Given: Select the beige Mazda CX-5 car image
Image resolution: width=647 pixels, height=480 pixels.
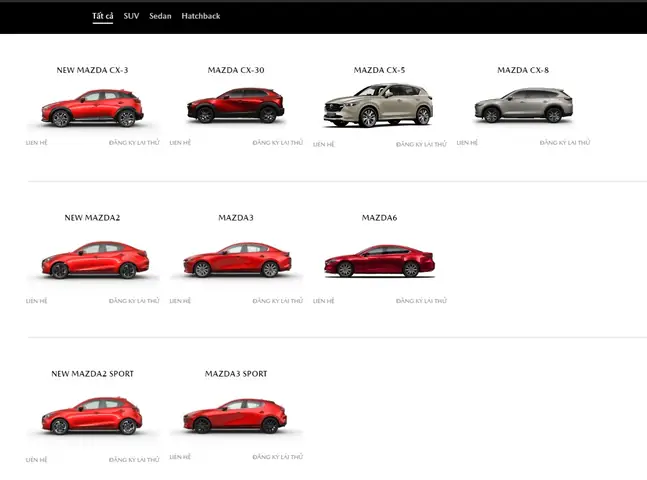Looking at the screenshot, I should [x=379, y=106].
